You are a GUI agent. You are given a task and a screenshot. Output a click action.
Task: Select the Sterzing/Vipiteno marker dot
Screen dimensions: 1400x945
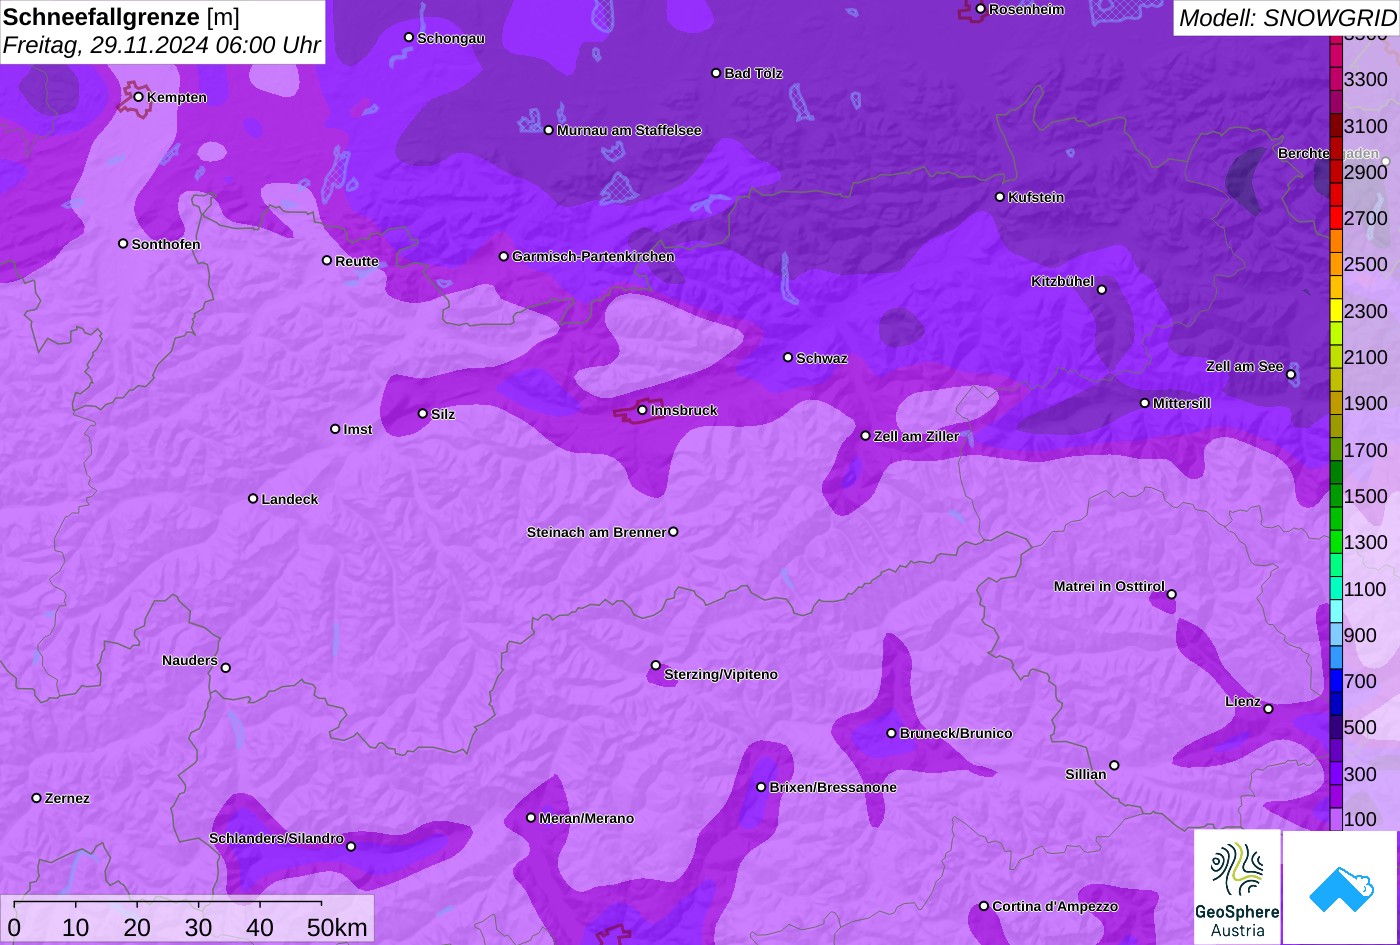656,665
